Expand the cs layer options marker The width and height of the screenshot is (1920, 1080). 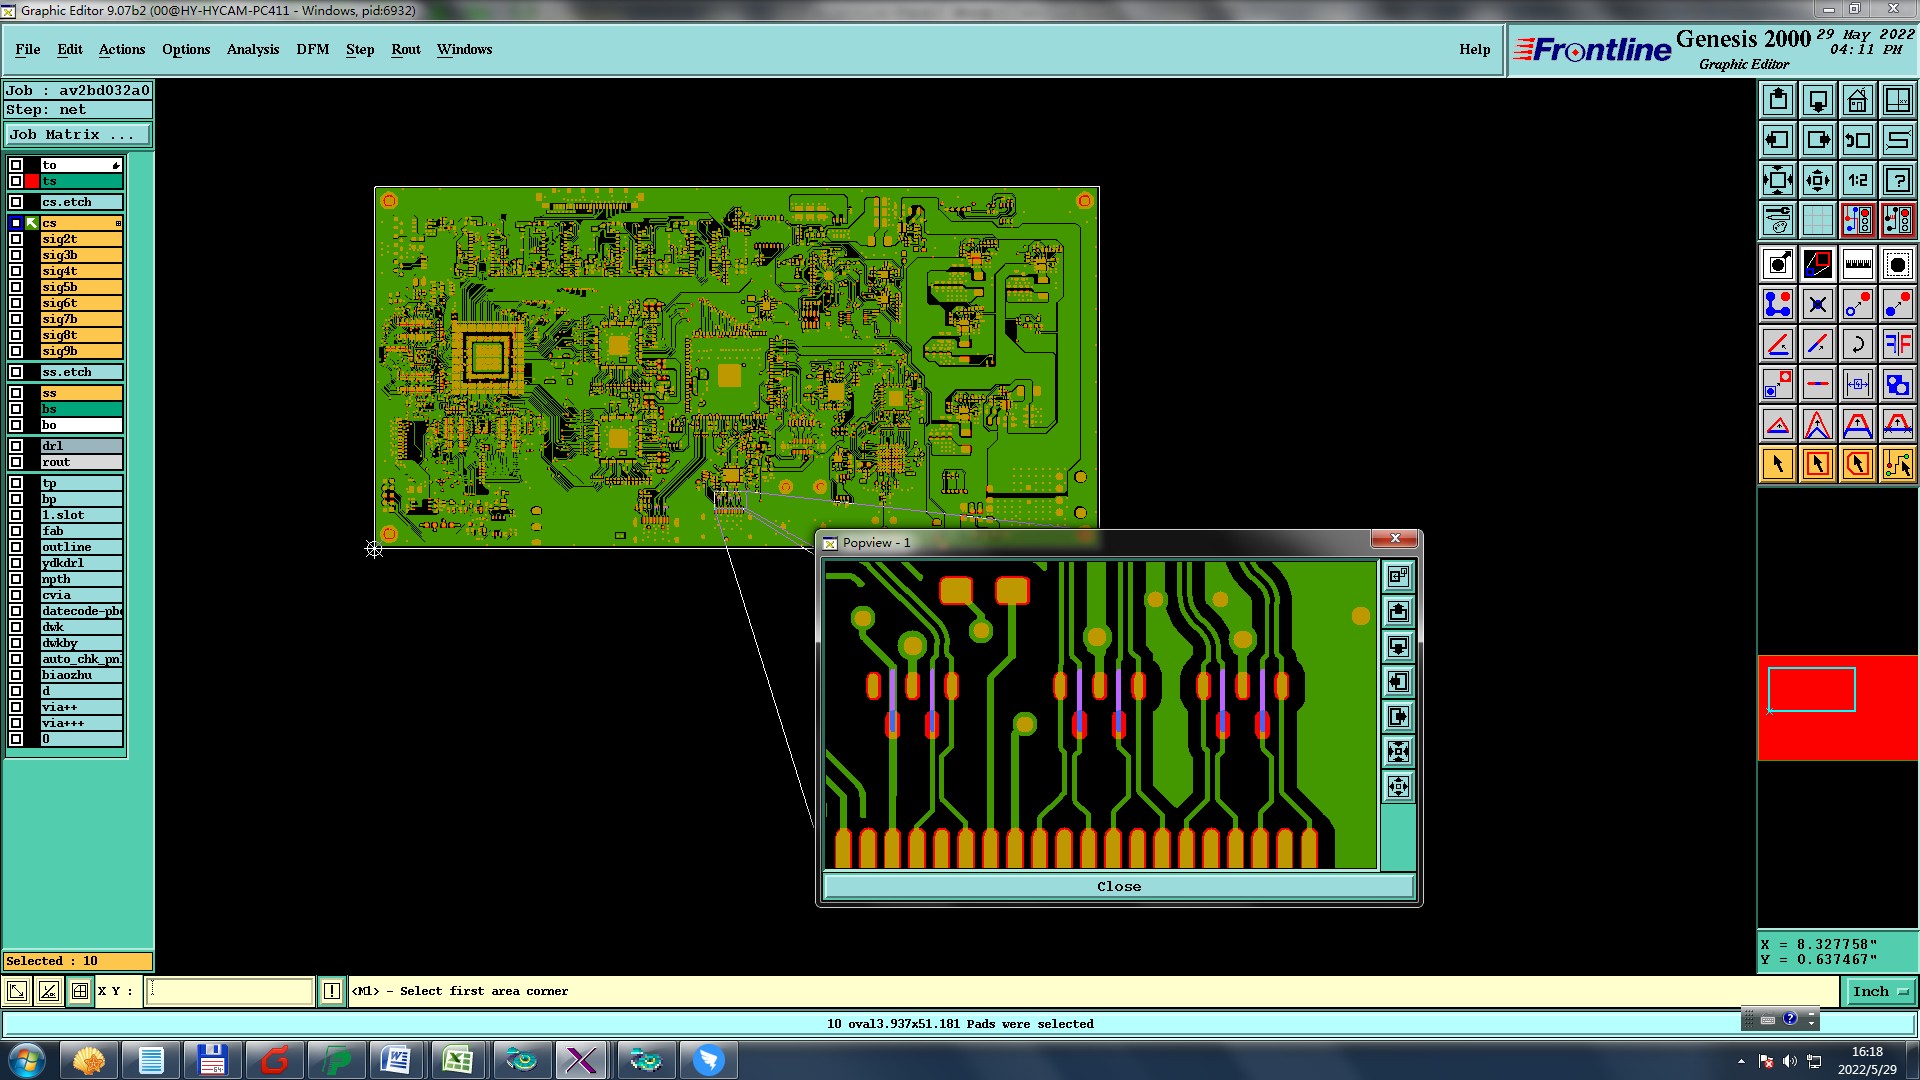118,223
